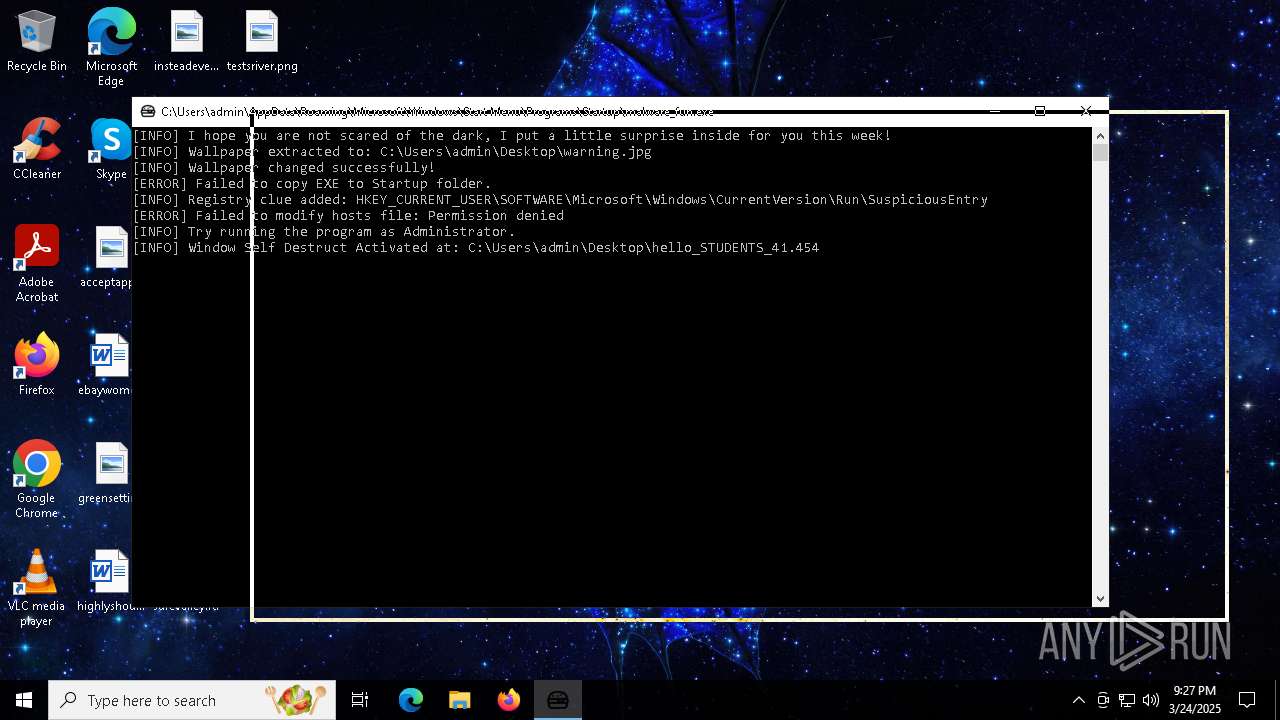Click the 'Registry clue added' log line
The width and height of the screenshot is (1280, 720).
[560, 200]
